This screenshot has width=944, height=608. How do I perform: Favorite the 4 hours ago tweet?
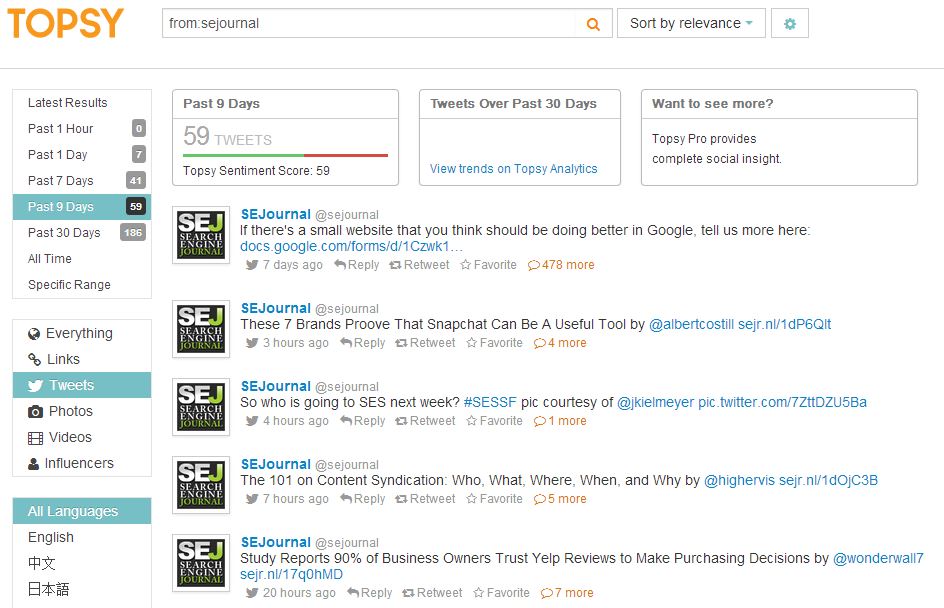point(494,421)
